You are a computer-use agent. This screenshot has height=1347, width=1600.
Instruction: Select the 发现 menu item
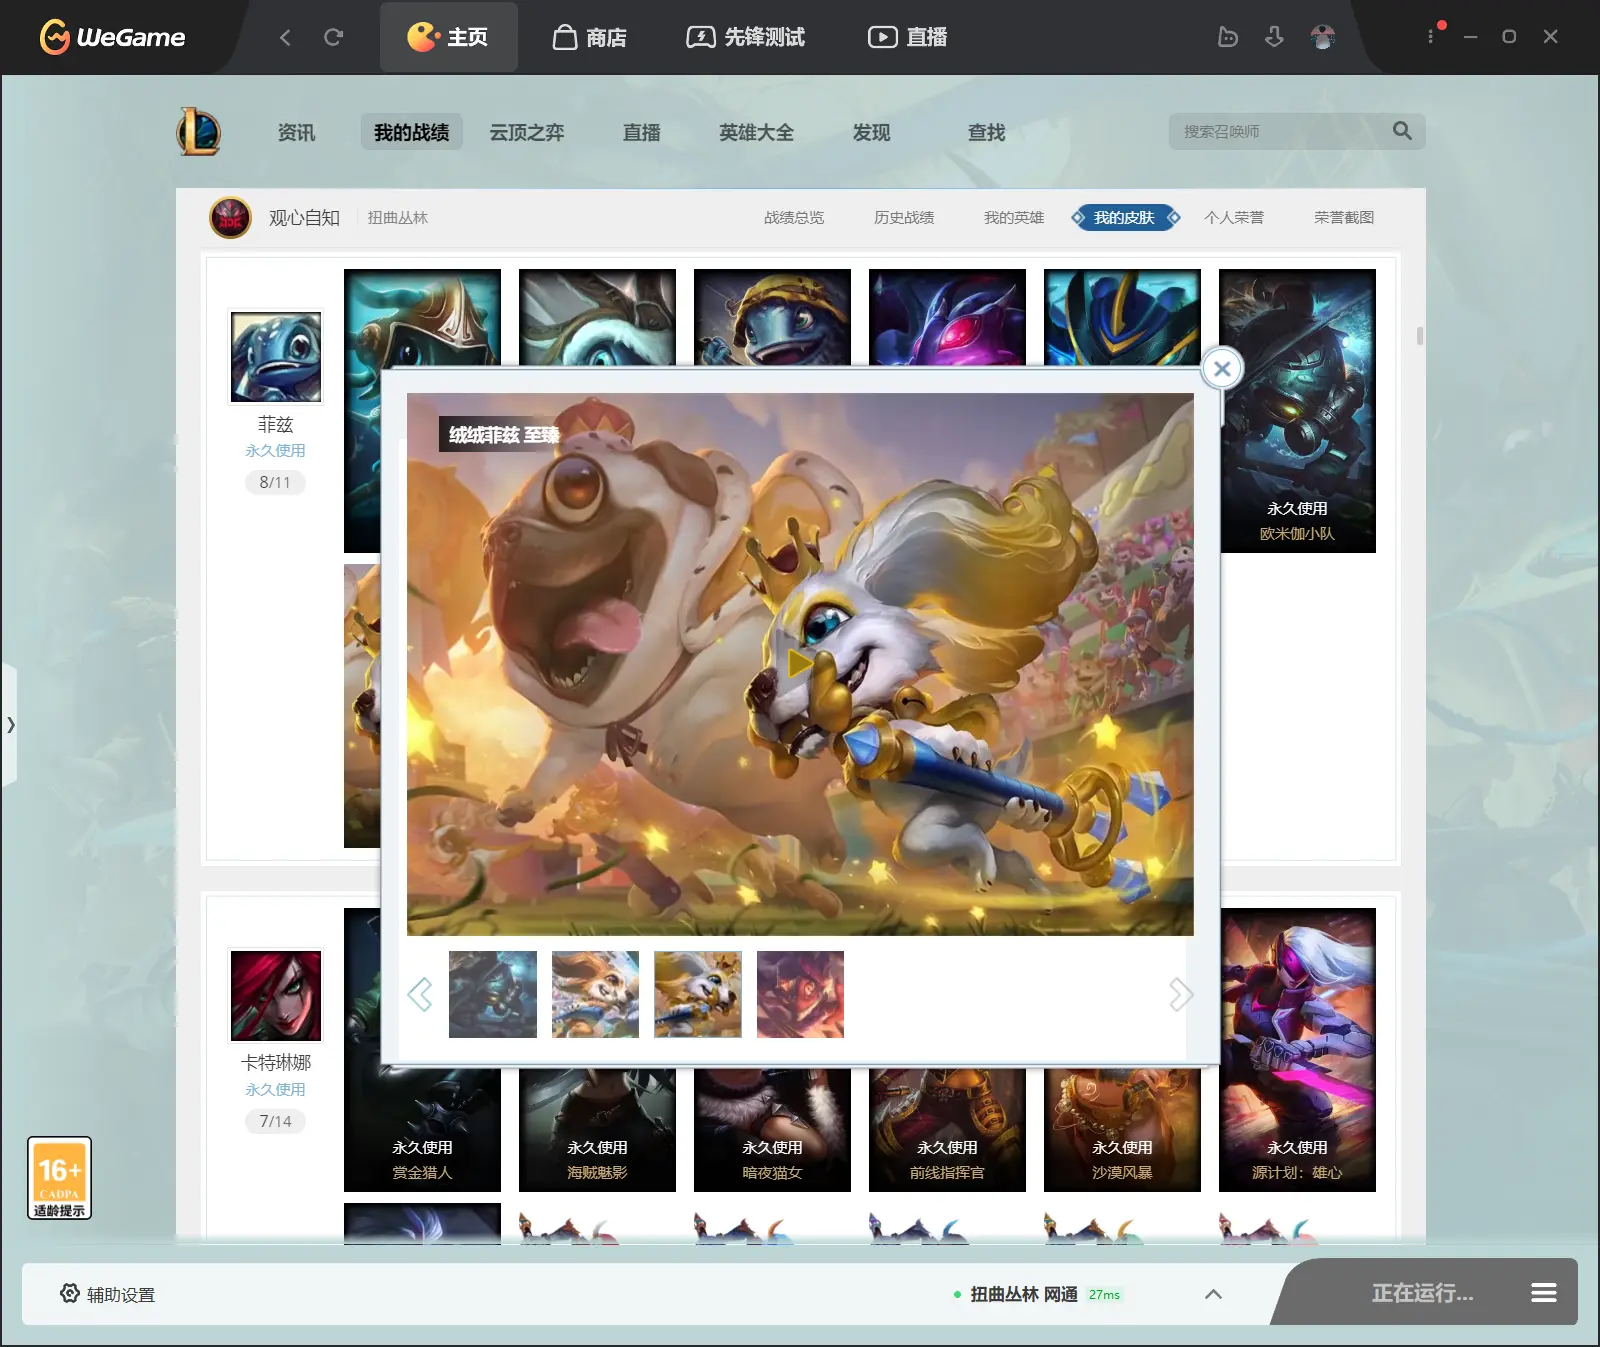coord(872,132)
